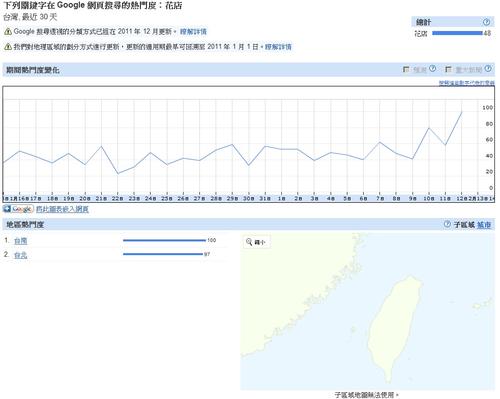This screenshot has height=399, width=500.
Task: Click the Google gadget icon below chart
Action: click(x=18, y=209)
